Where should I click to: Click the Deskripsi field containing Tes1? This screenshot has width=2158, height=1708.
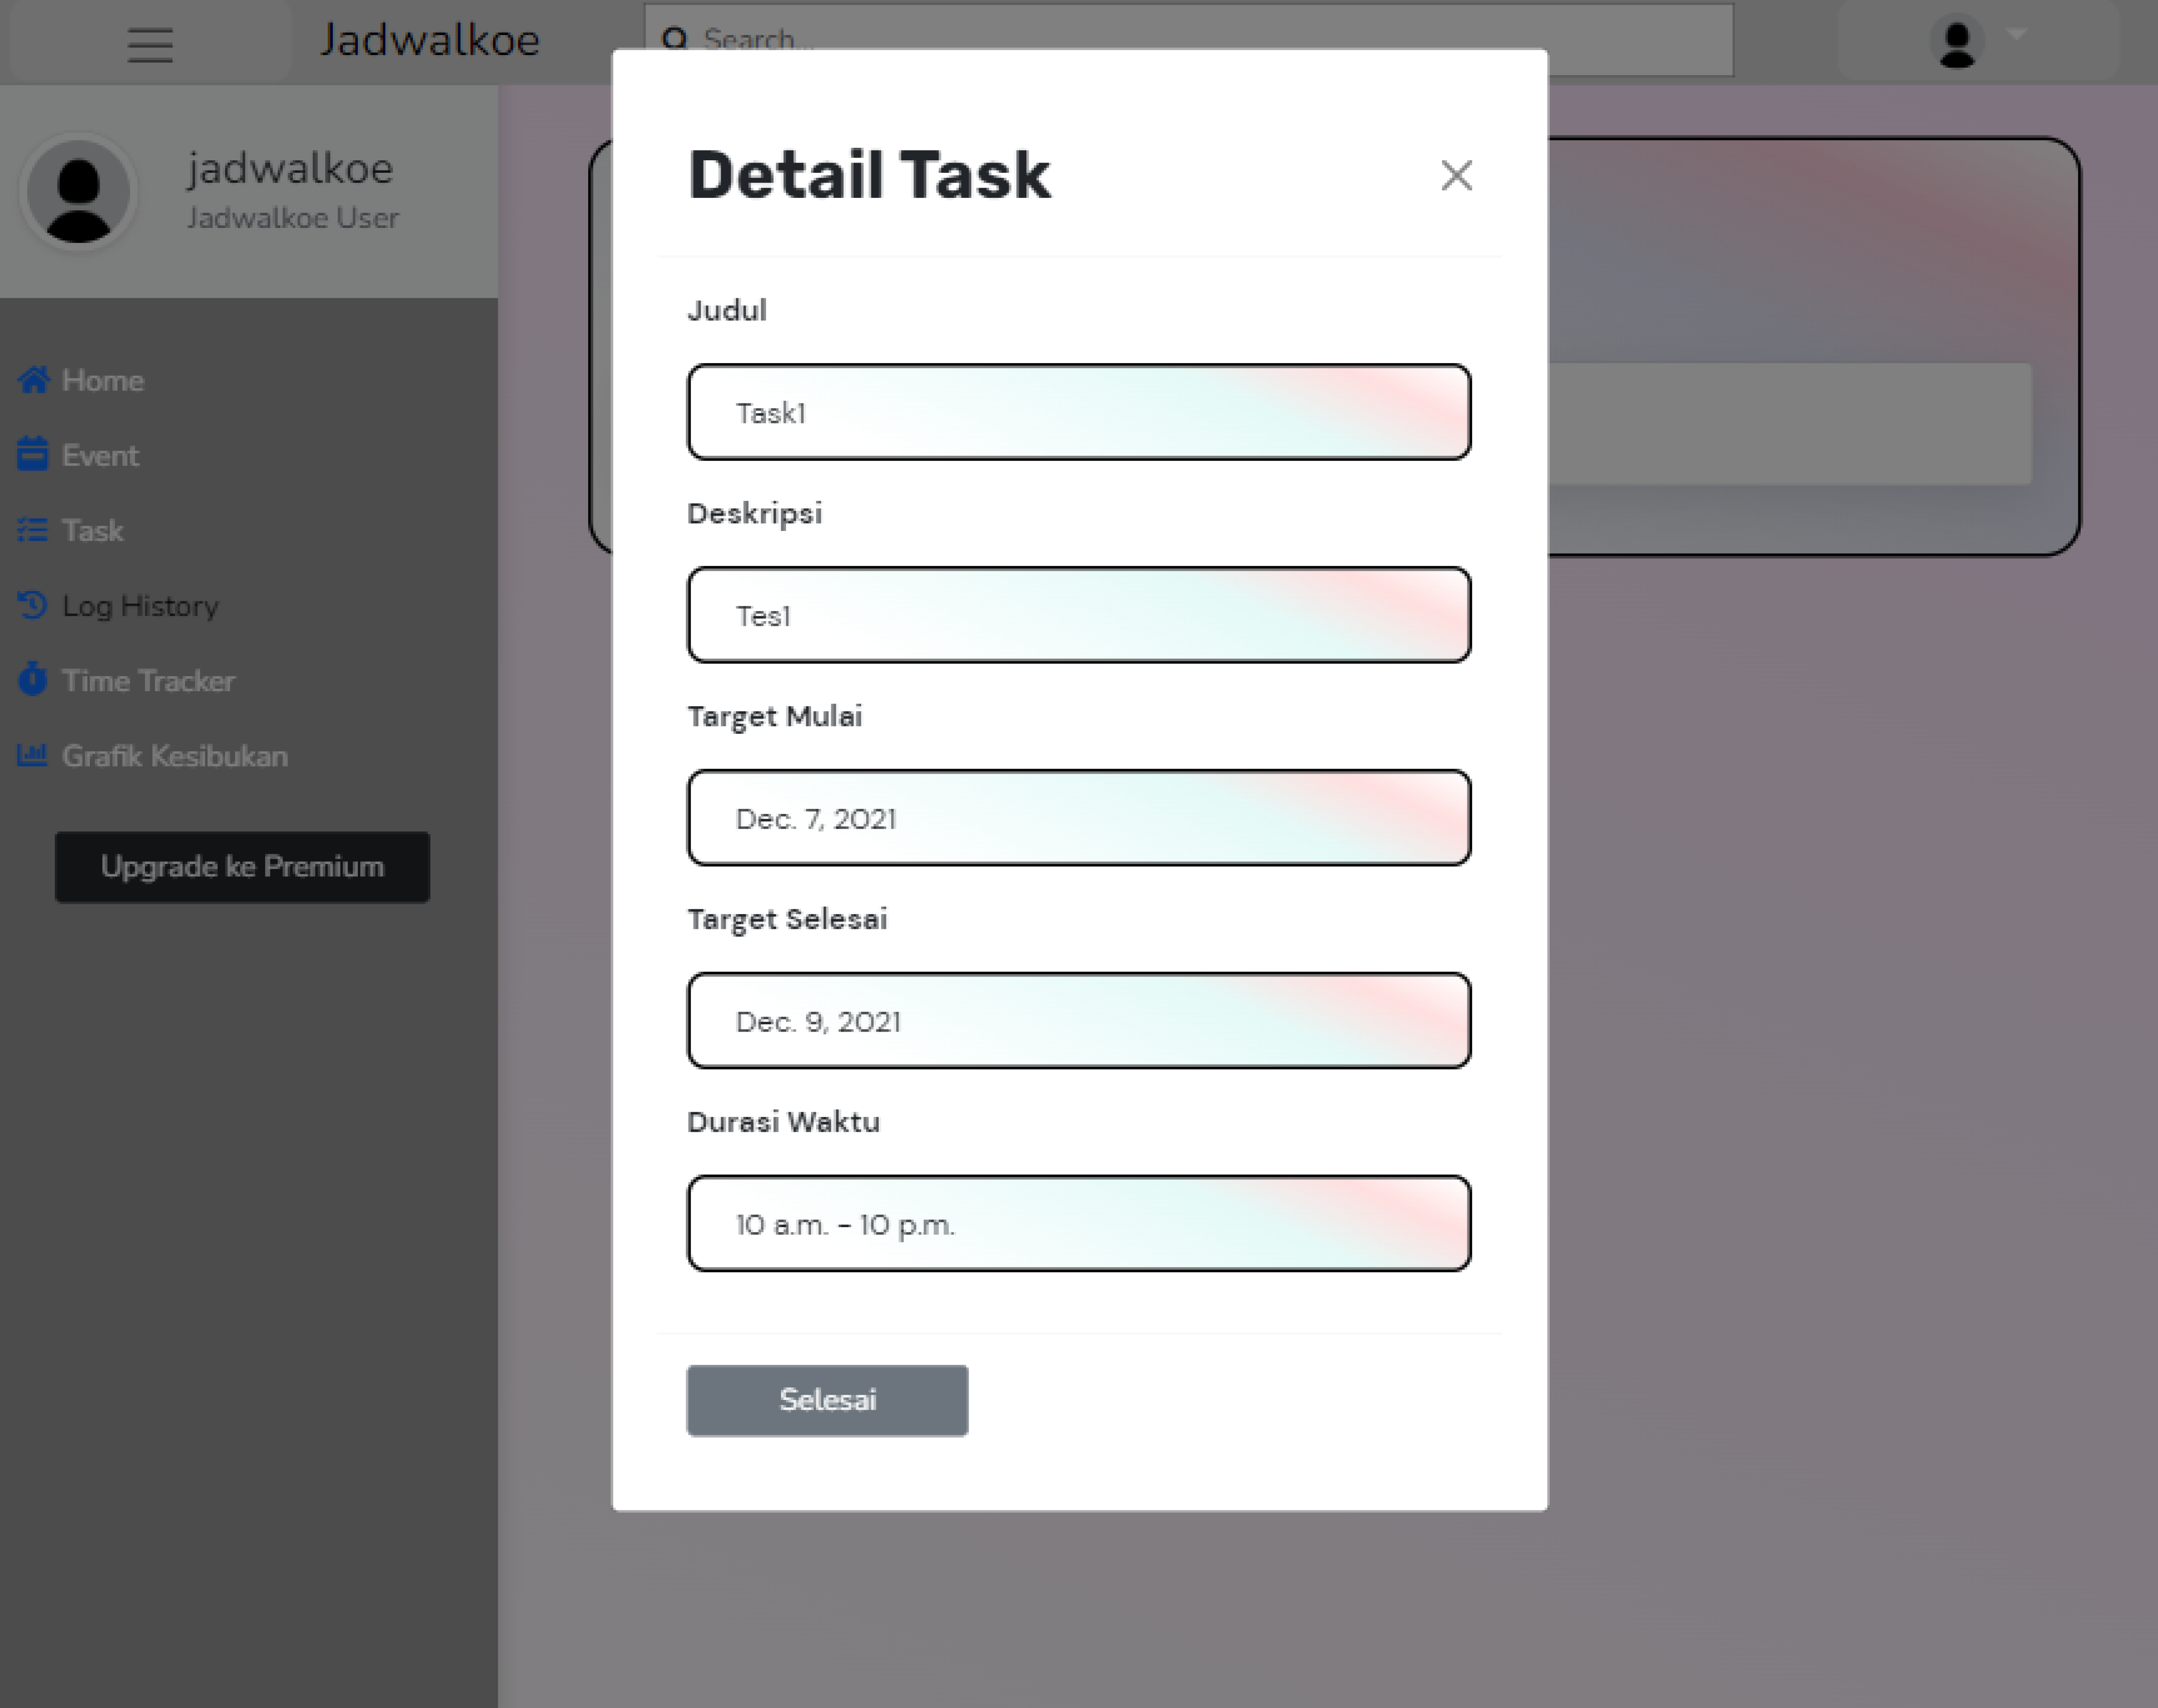tap(1079, 615)
